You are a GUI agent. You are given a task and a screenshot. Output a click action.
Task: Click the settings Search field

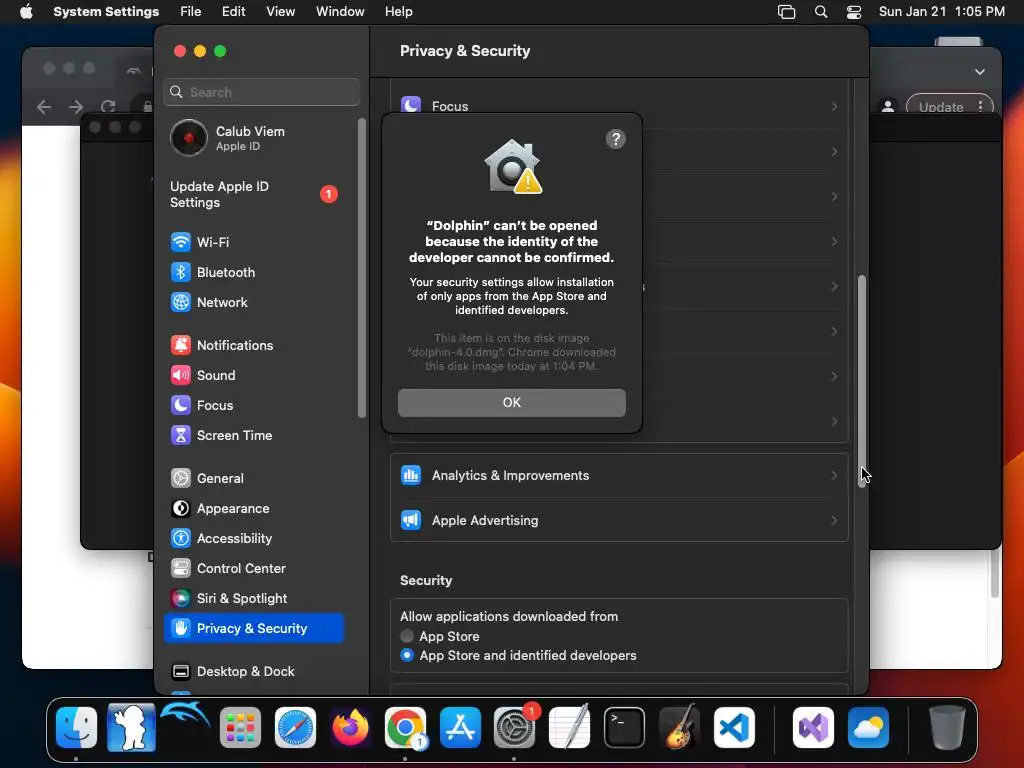click(x=261, y=92)
